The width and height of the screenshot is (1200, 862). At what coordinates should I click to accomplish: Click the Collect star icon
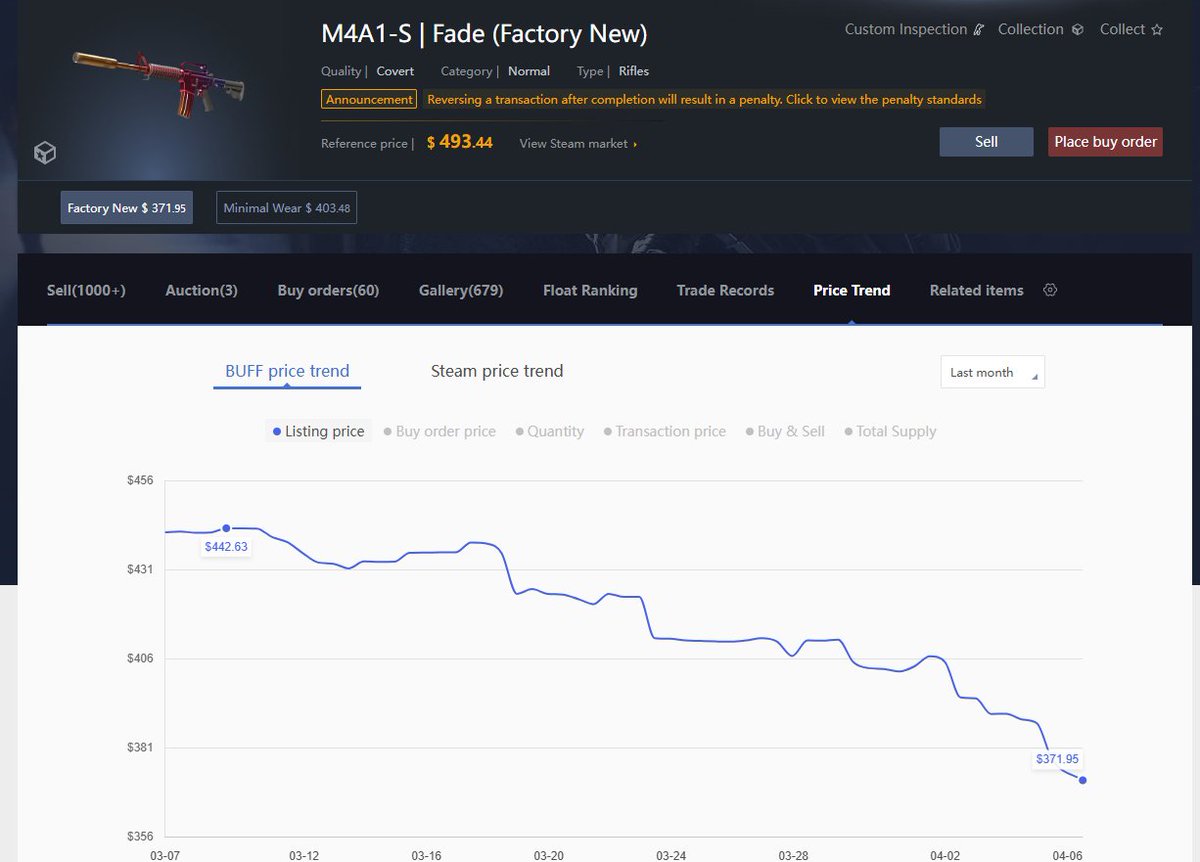[1157, 30]
